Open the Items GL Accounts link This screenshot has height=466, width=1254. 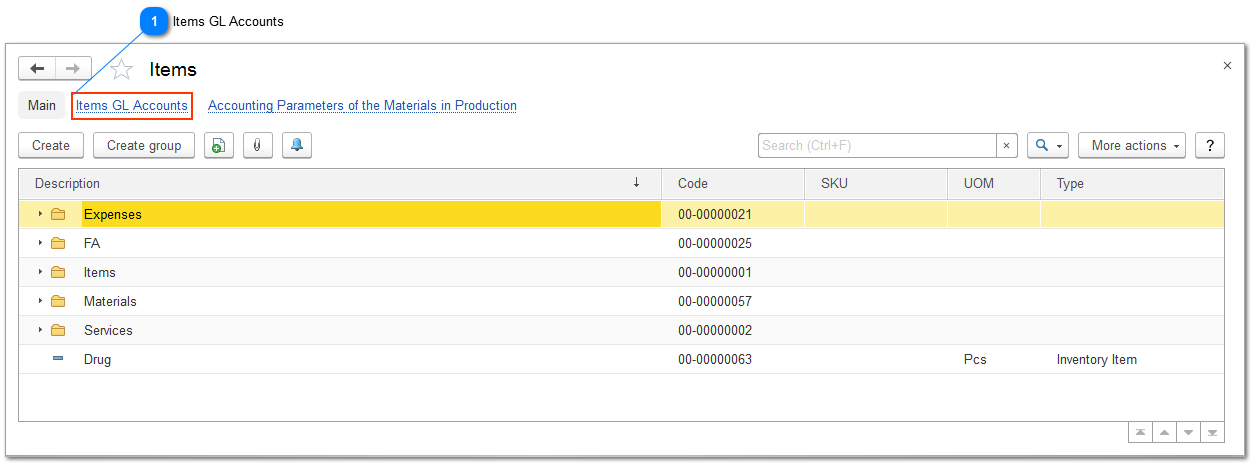click(x=132, y=106)
